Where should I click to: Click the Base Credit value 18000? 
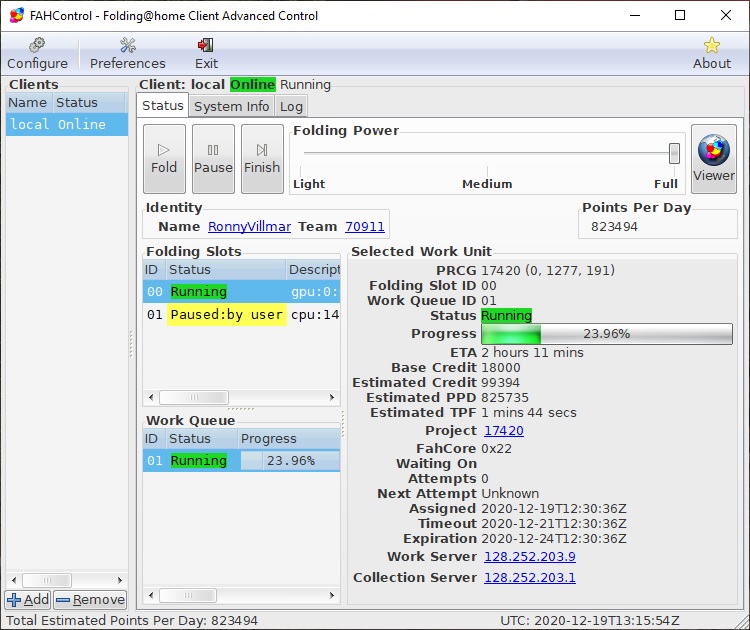[x=501, y=367]
